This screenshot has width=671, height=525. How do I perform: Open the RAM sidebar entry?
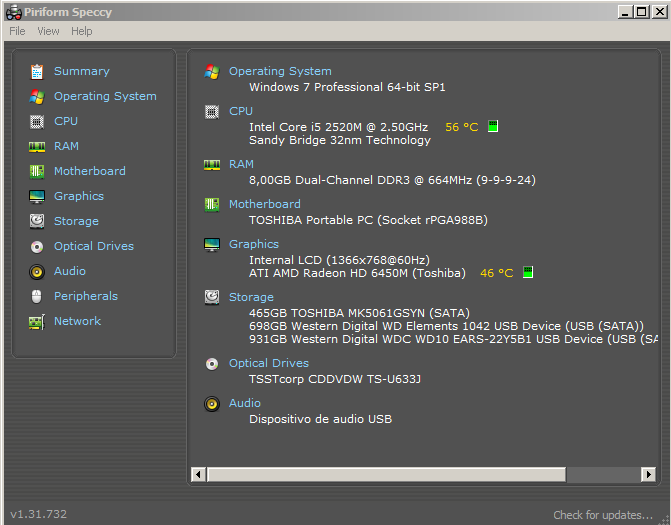(x=66, y=146)
